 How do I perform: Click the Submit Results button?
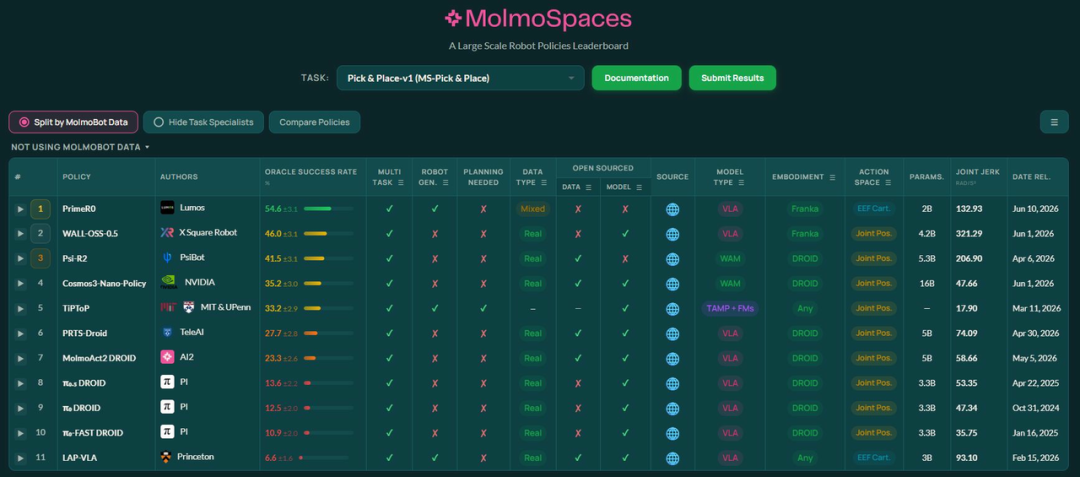pyautogui.click(x=732, y=78)
